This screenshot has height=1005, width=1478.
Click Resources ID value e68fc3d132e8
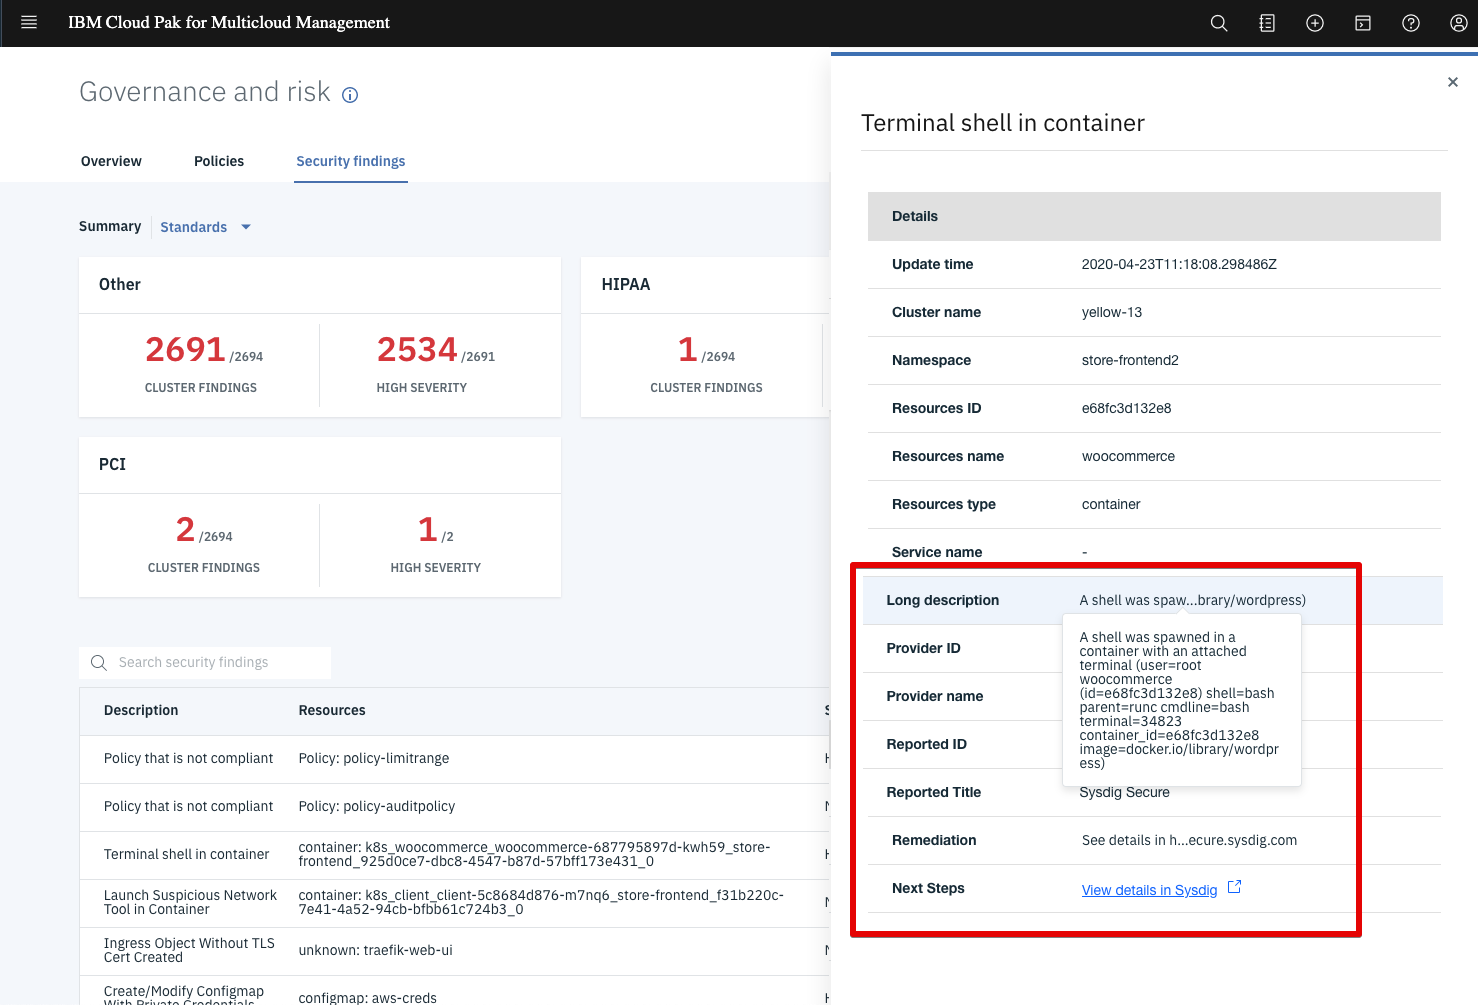[x=1126, y=408]
